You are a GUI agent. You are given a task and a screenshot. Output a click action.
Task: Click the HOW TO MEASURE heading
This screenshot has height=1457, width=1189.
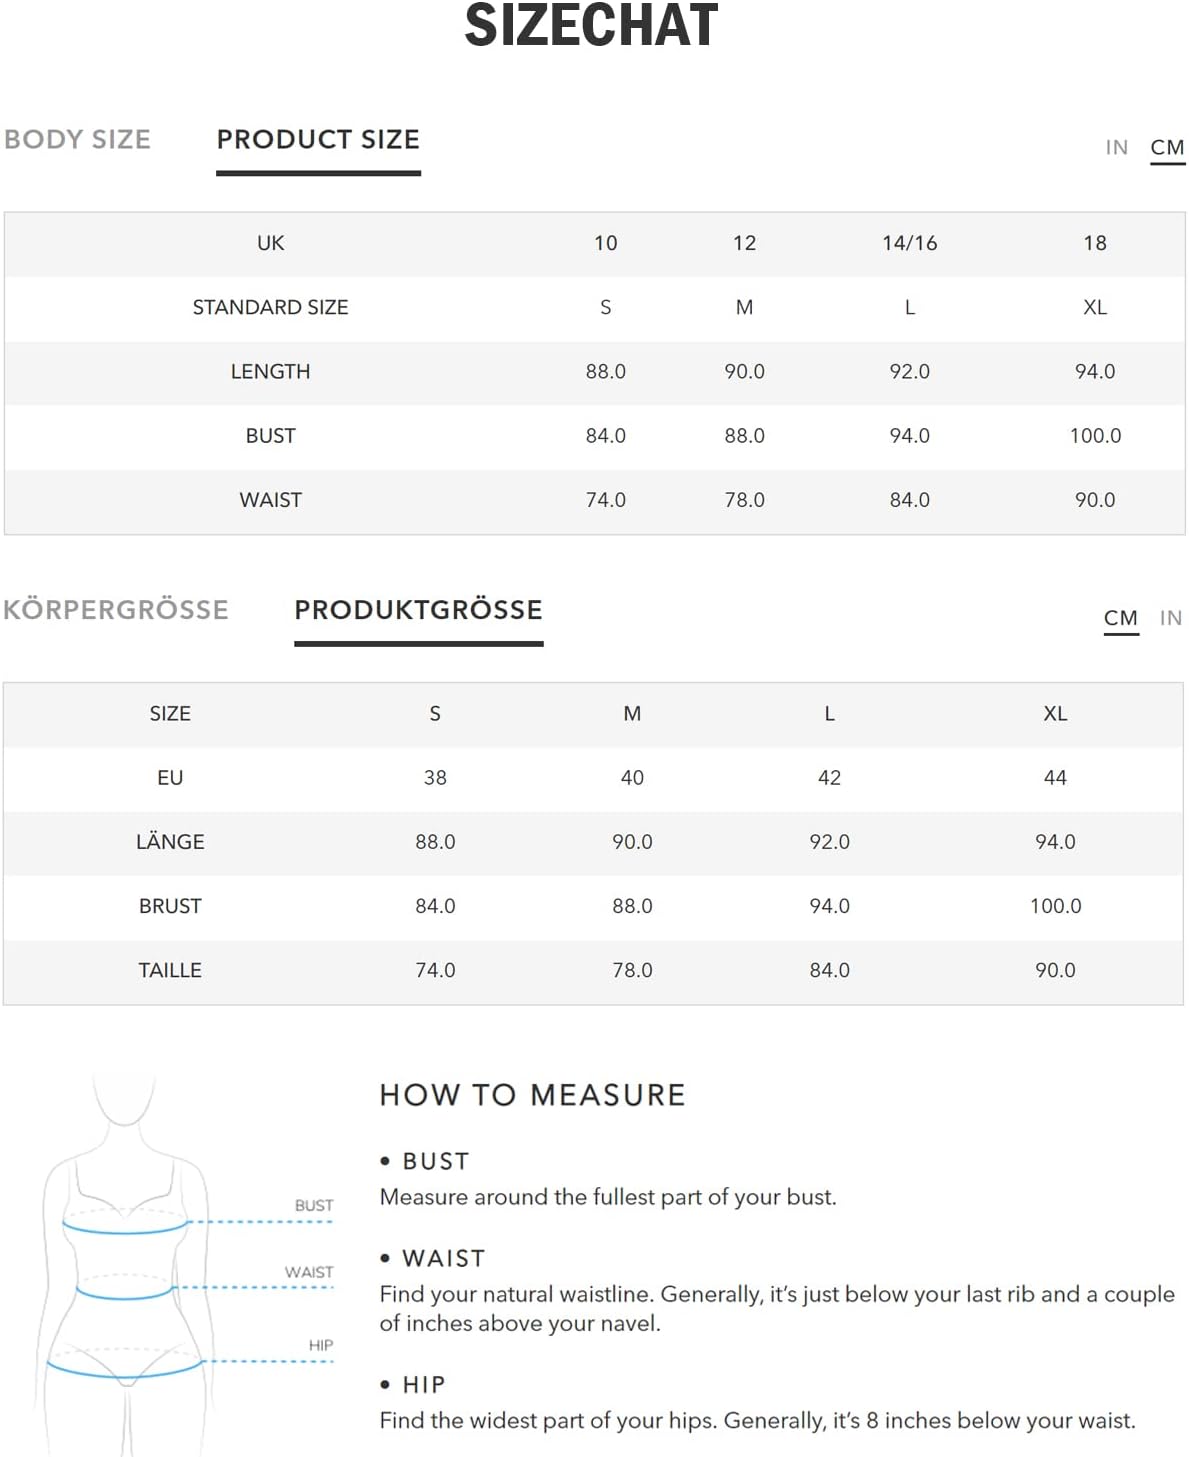(532, 1095)
